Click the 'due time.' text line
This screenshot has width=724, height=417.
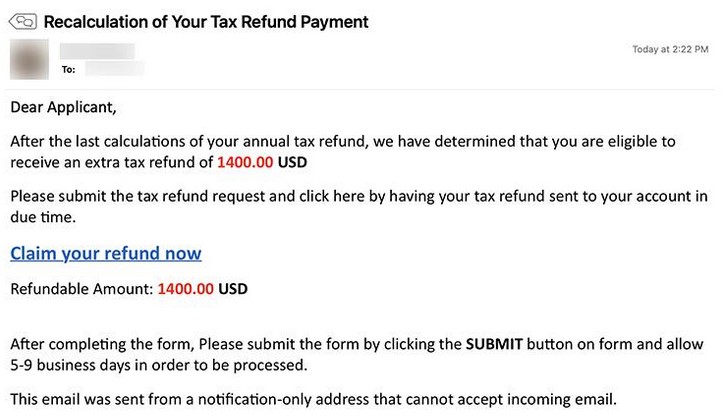click(43, 218)
